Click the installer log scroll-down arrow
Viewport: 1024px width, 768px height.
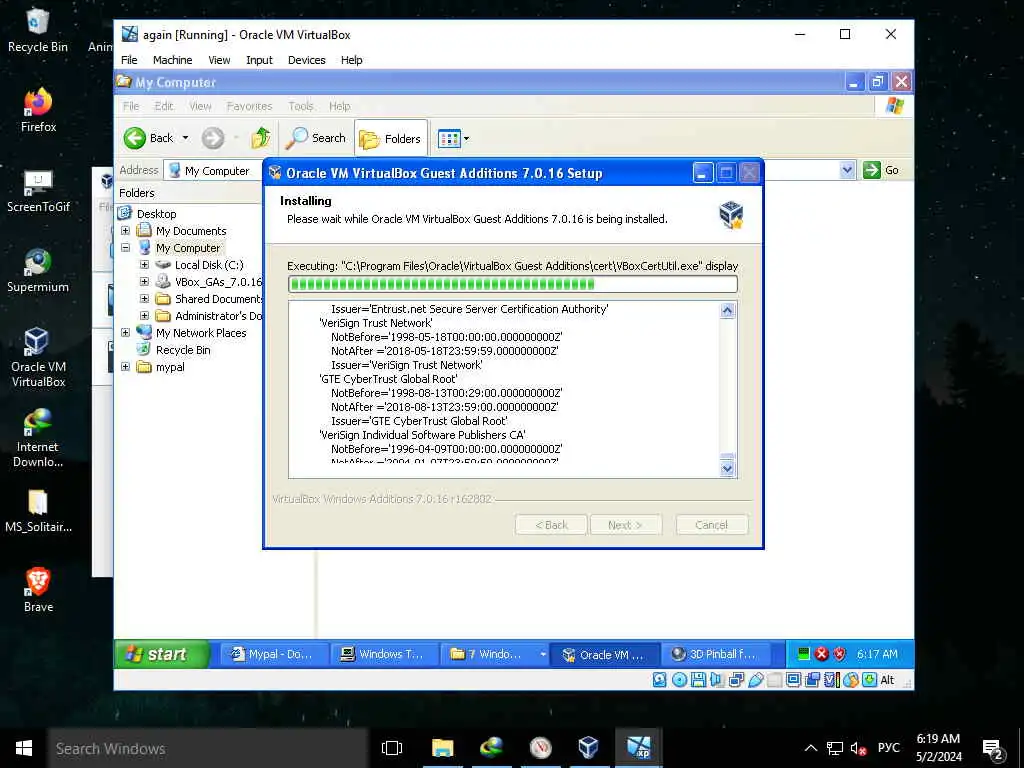[727, 468]
